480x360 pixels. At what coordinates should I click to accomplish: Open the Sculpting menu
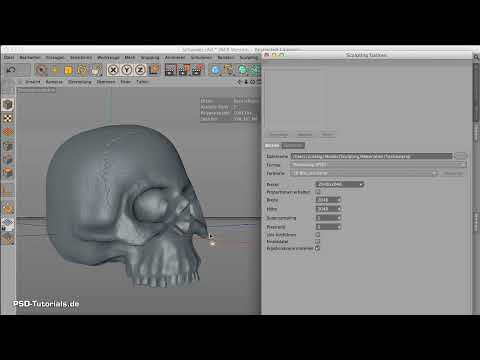(x=249, y=58)
